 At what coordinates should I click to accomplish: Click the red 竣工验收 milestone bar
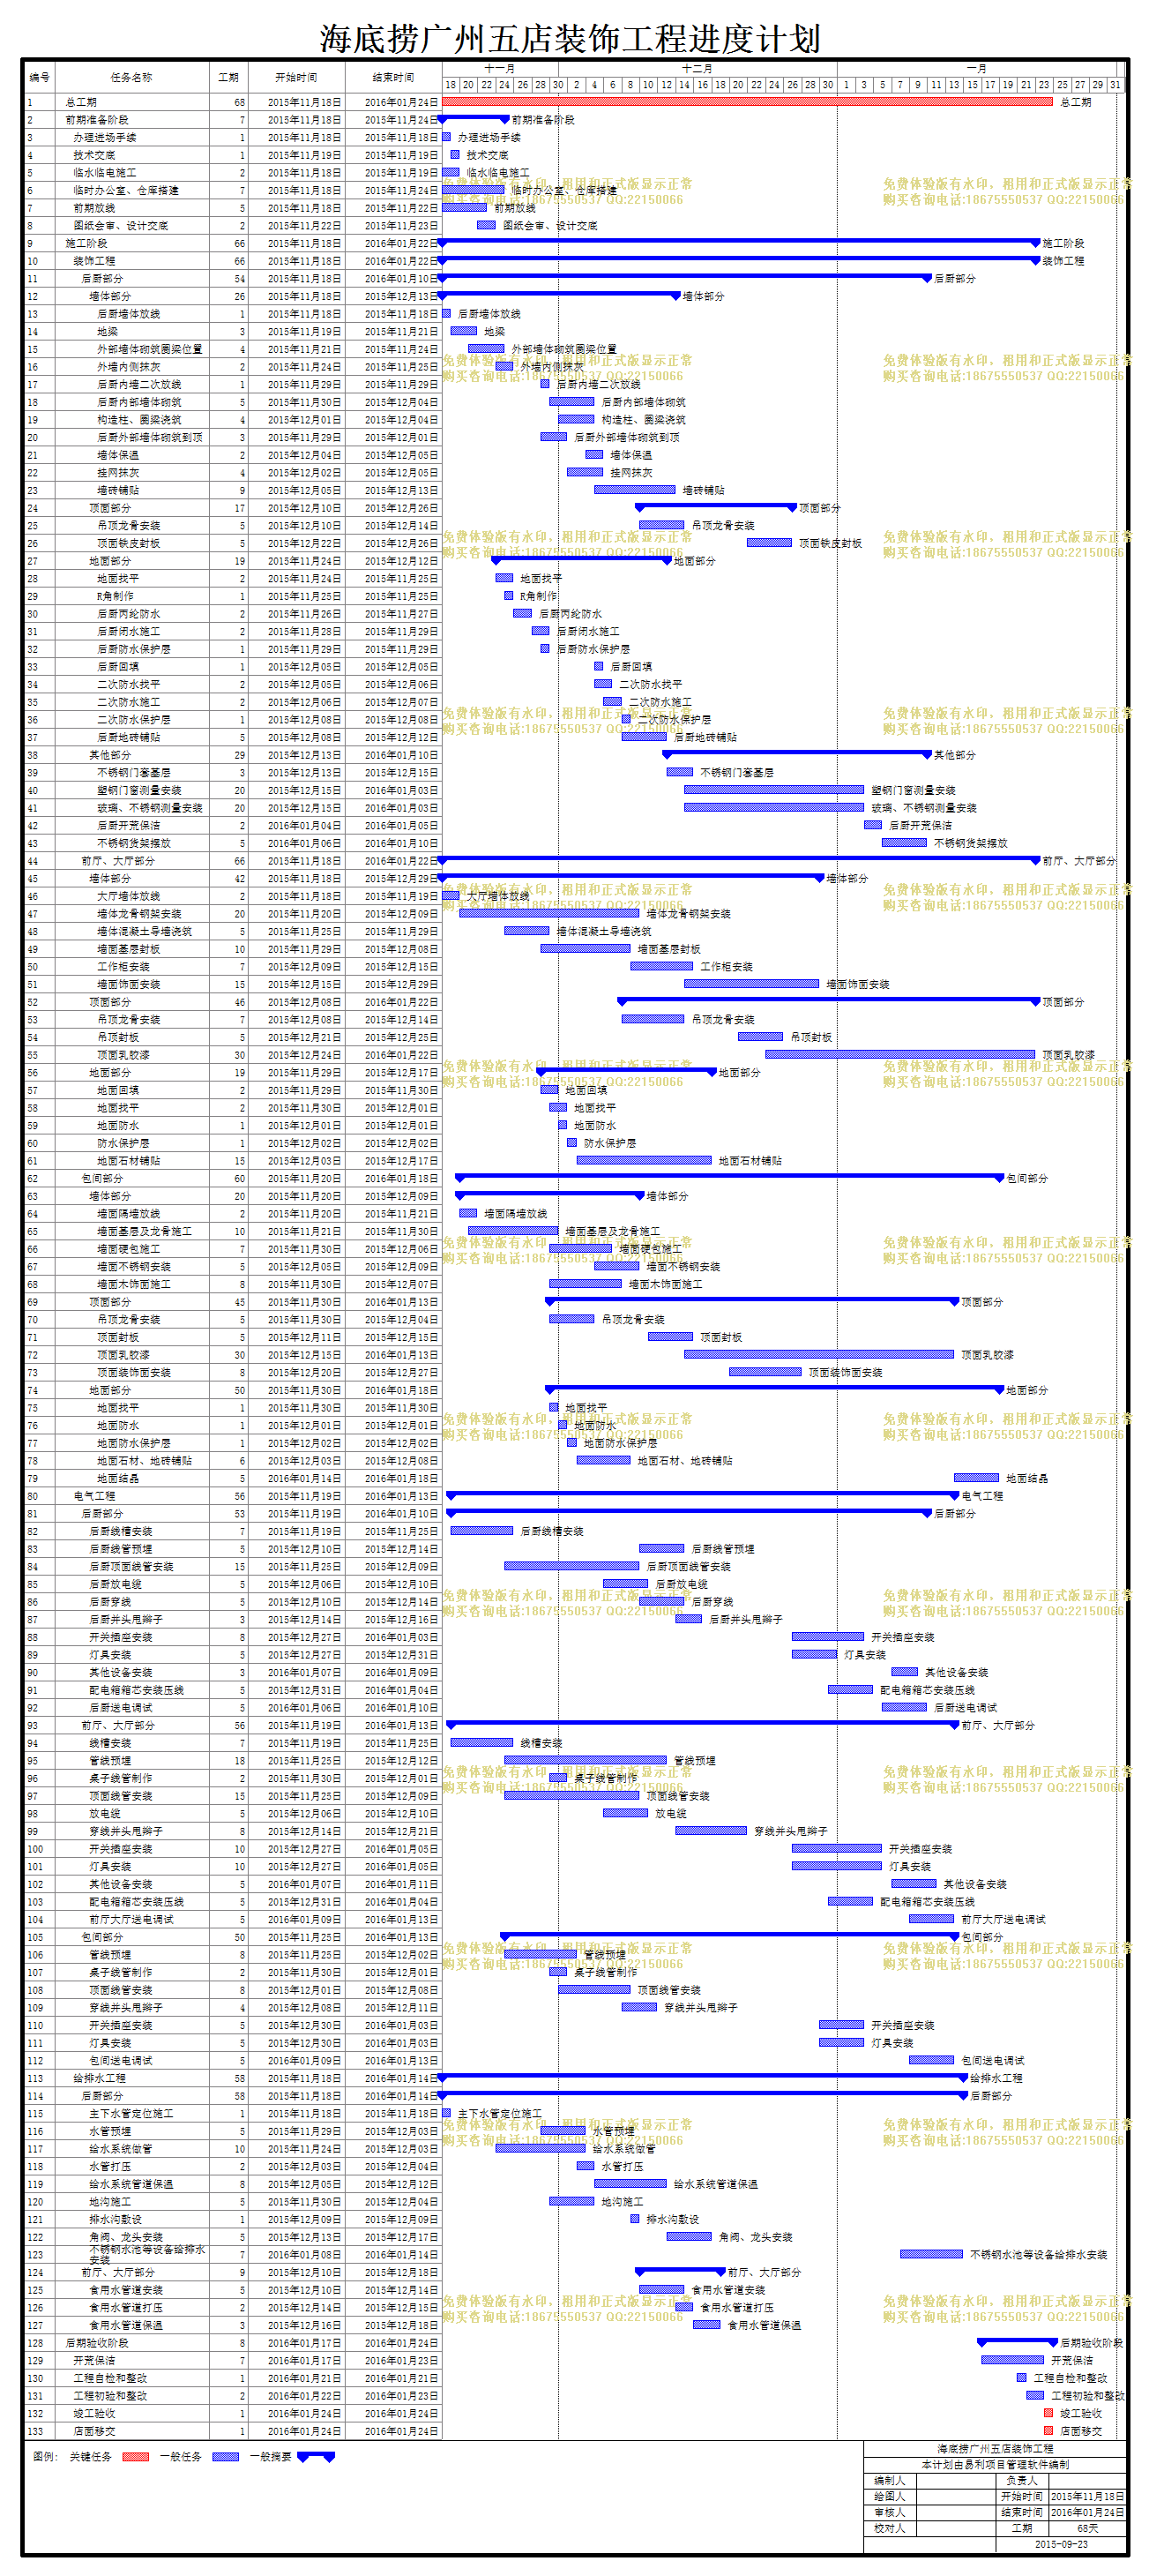[1048, 2413]
